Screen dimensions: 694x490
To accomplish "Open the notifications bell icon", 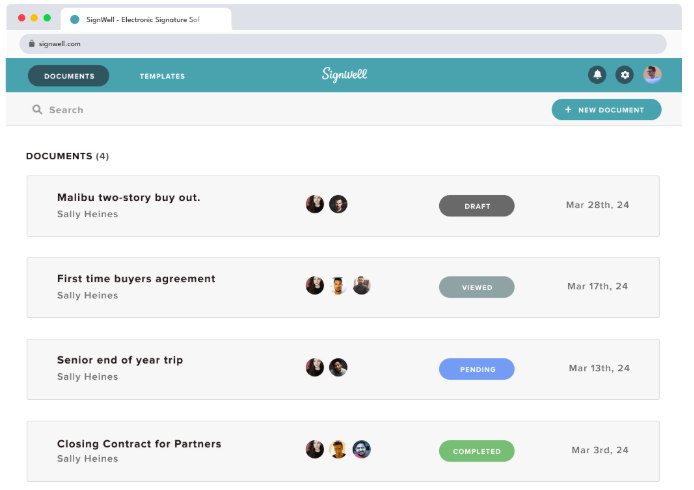I will (597, 75).
